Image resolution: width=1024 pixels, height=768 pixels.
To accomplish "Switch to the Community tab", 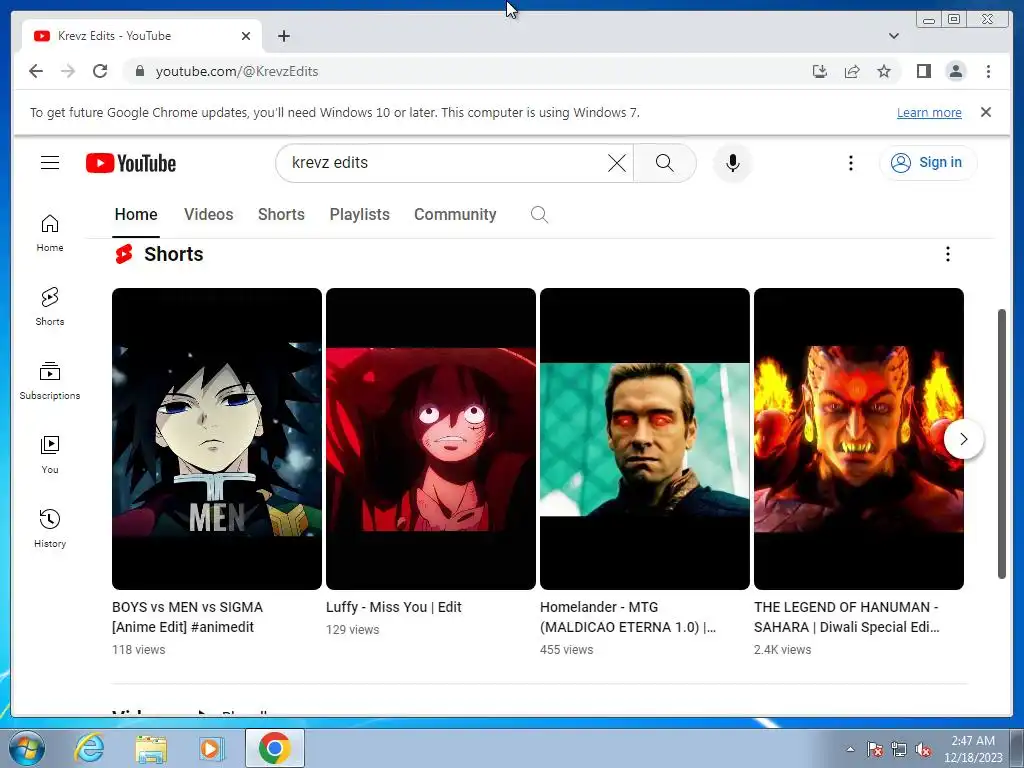I will coord(455,214).
